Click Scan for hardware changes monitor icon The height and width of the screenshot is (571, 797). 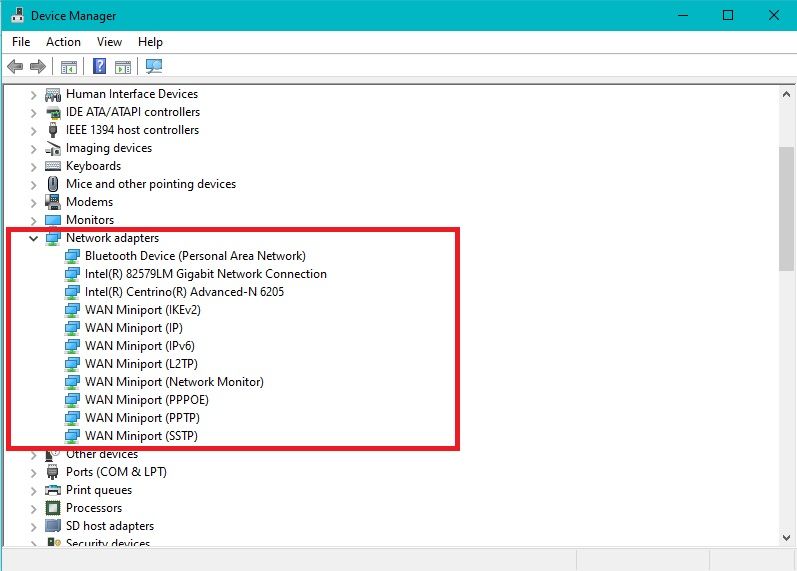click(x=154, y=66)
